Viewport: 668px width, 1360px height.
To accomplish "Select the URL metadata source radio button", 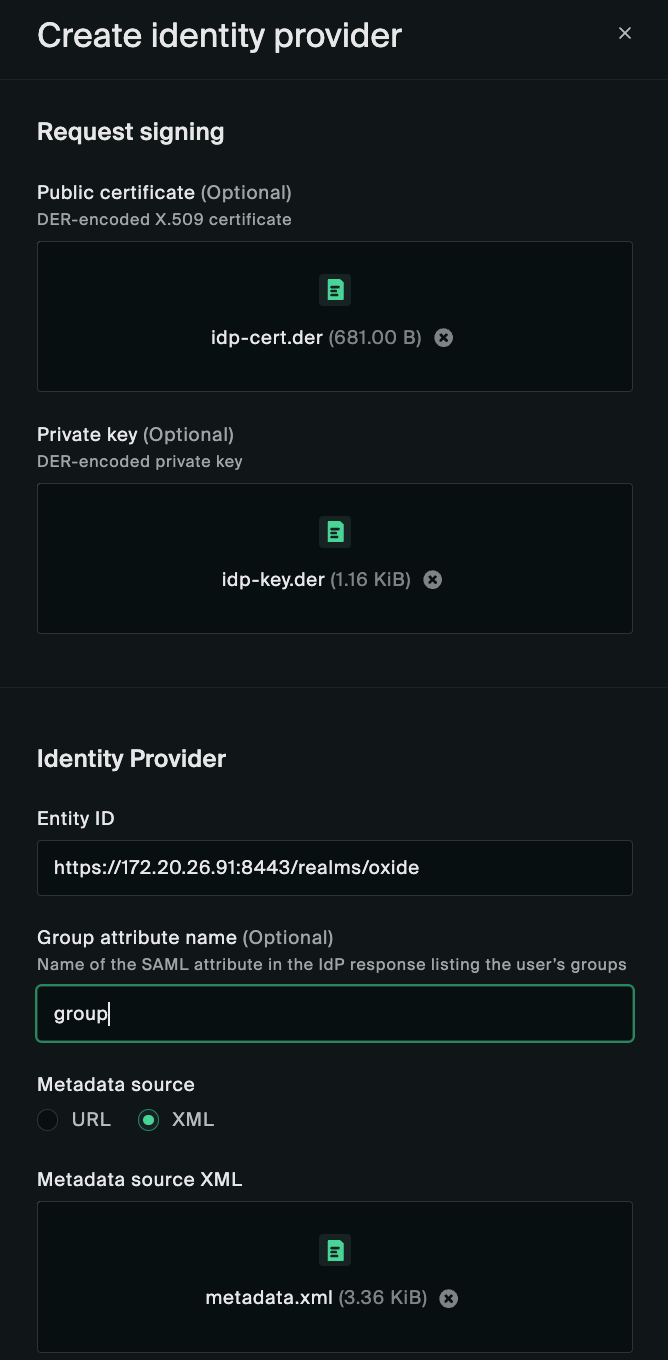I will (x=48, y=1120).
